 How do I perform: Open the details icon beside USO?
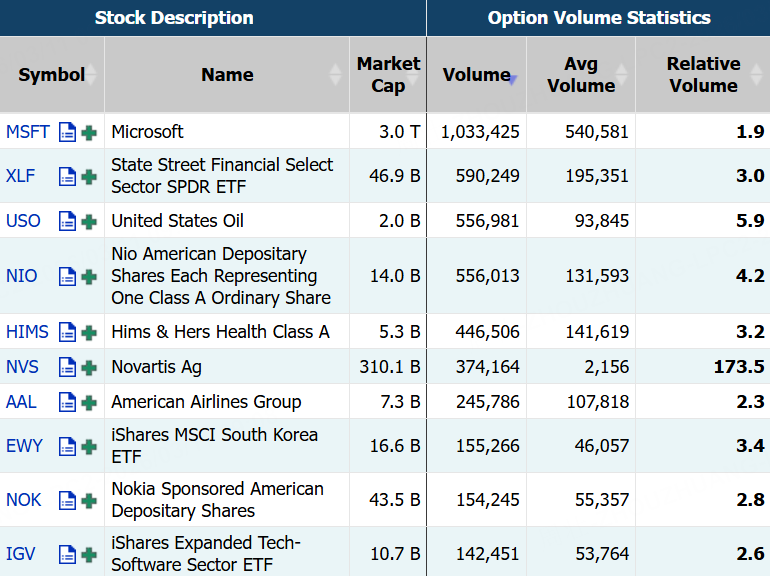[x=67, y=221]
